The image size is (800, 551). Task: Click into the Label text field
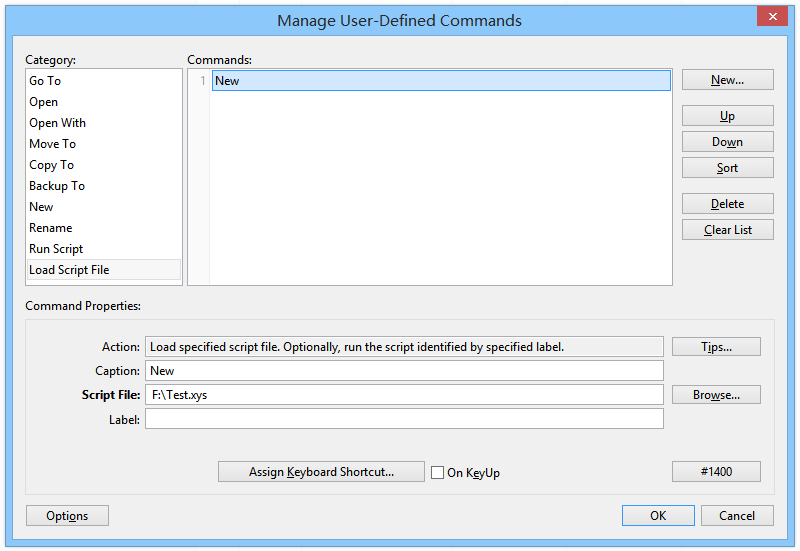click(404, 419)
